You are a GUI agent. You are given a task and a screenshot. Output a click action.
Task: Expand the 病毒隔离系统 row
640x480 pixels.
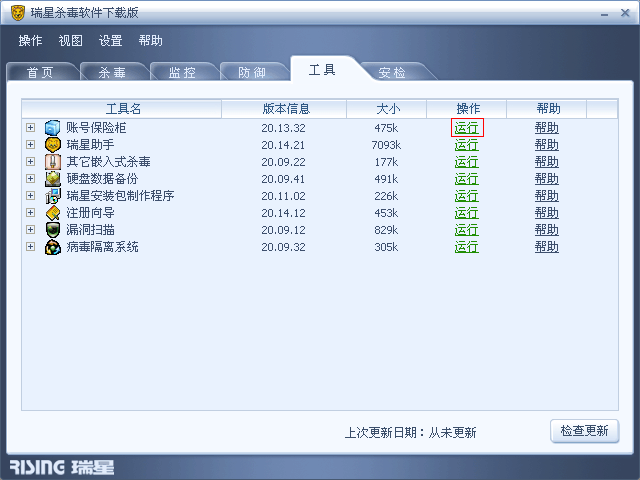(31, 247)
